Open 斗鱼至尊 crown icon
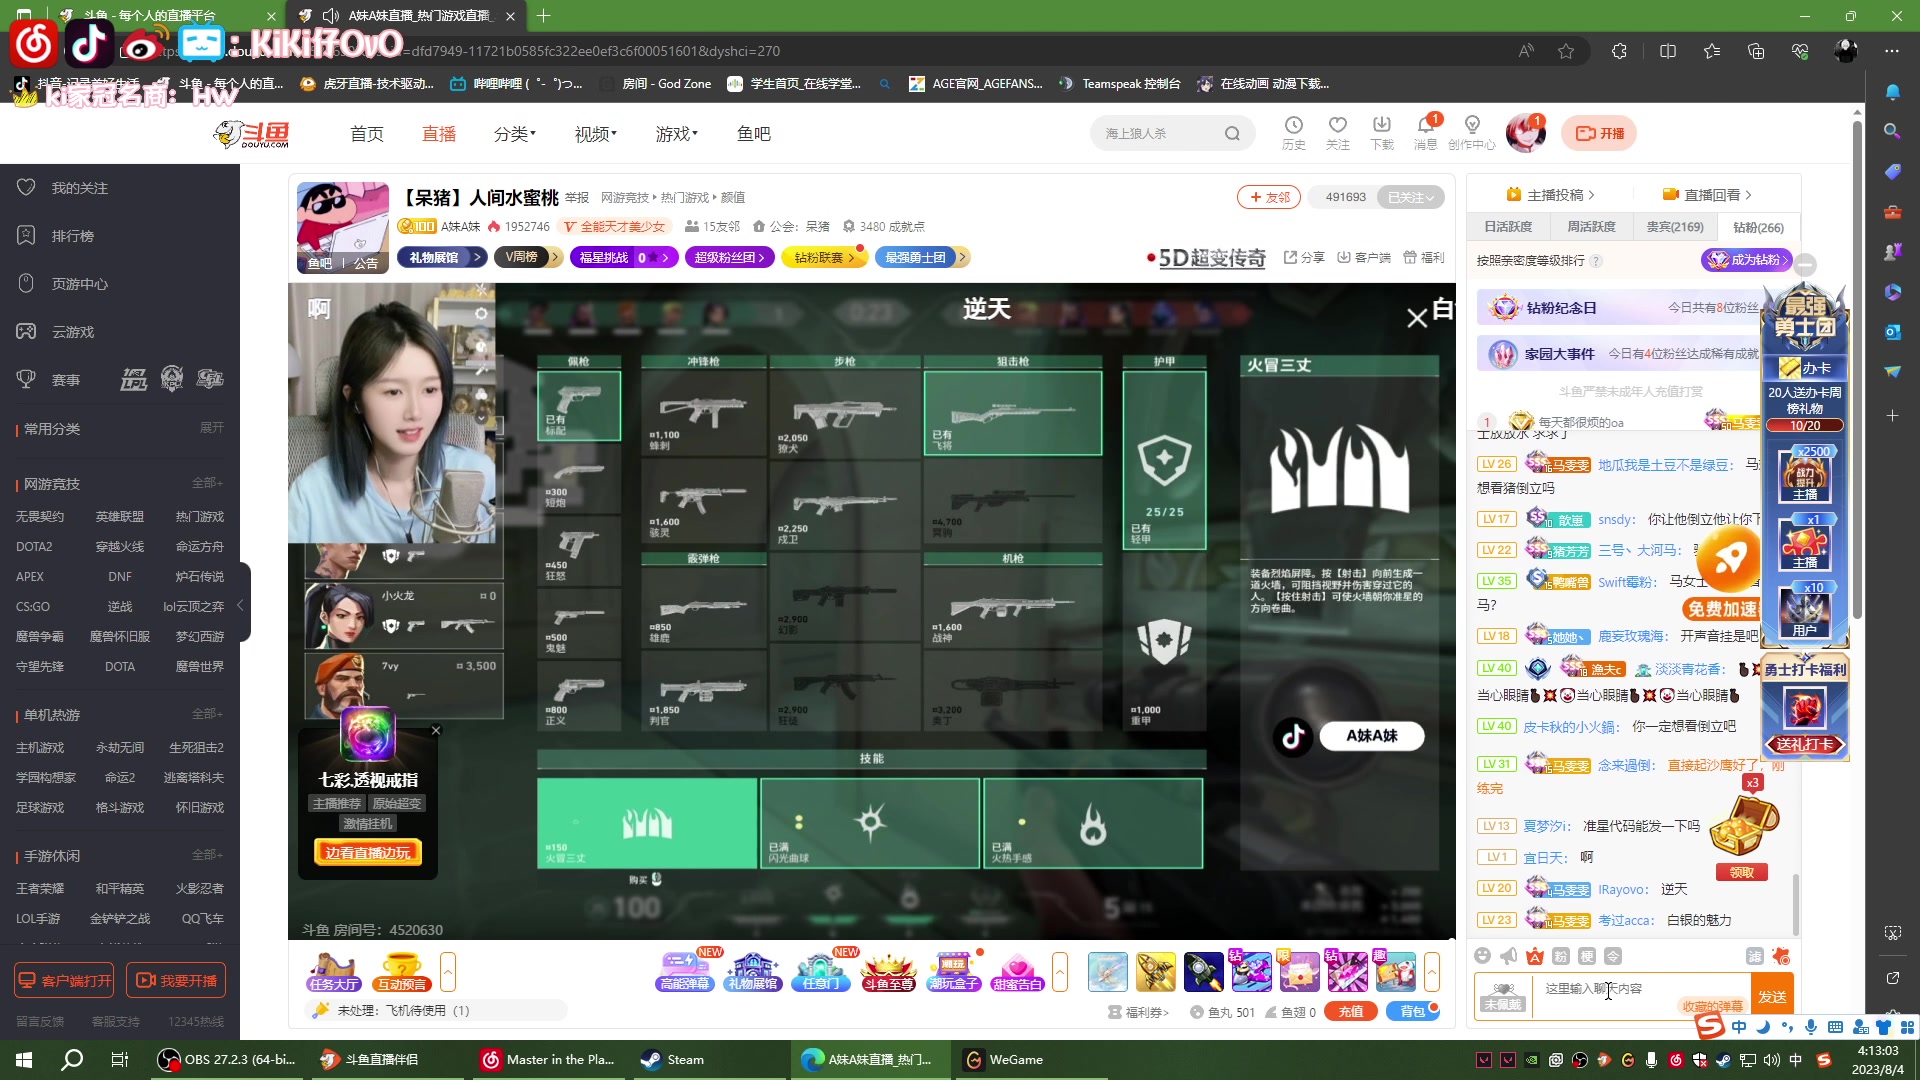 pos(888,971)
